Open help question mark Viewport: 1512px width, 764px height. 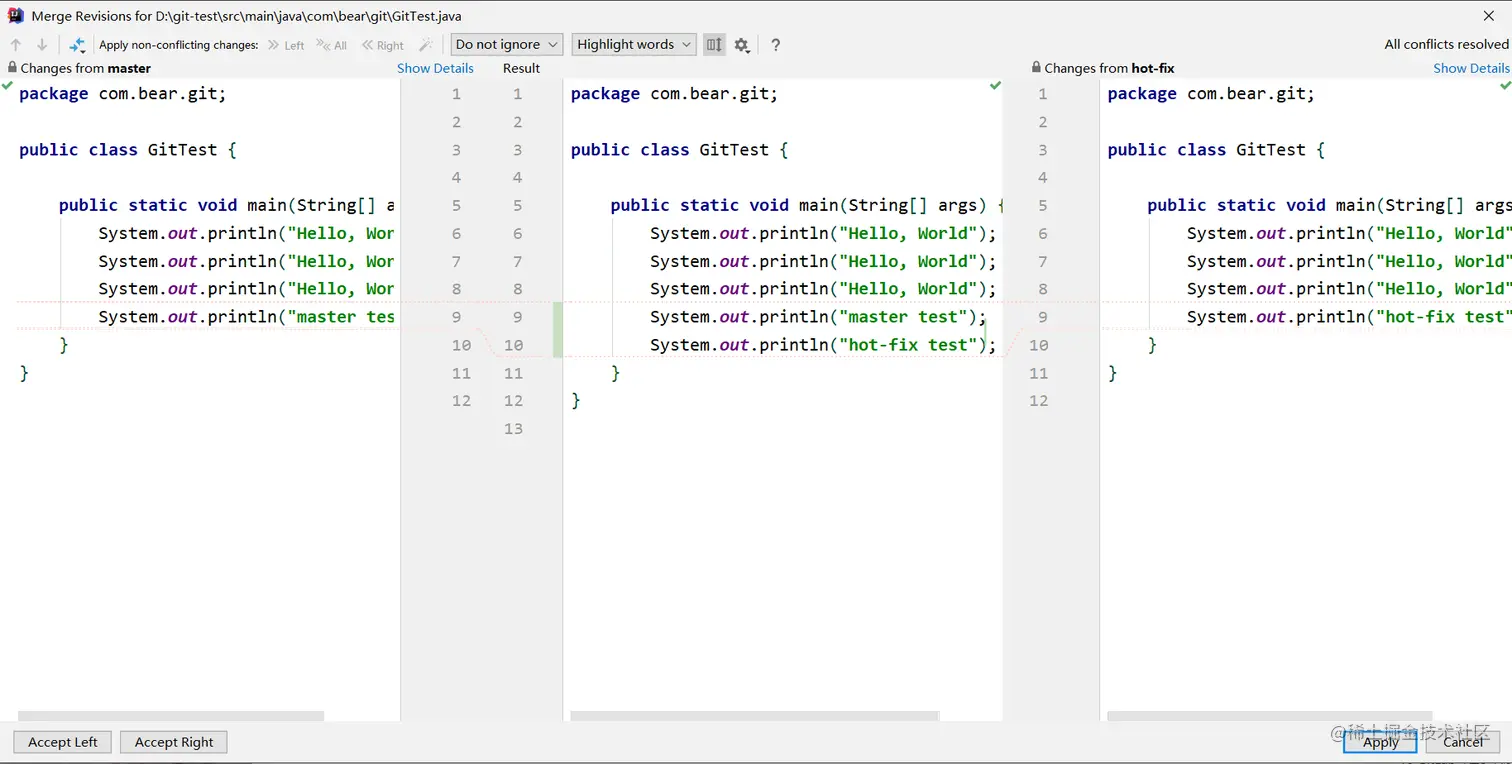[775, 45]
